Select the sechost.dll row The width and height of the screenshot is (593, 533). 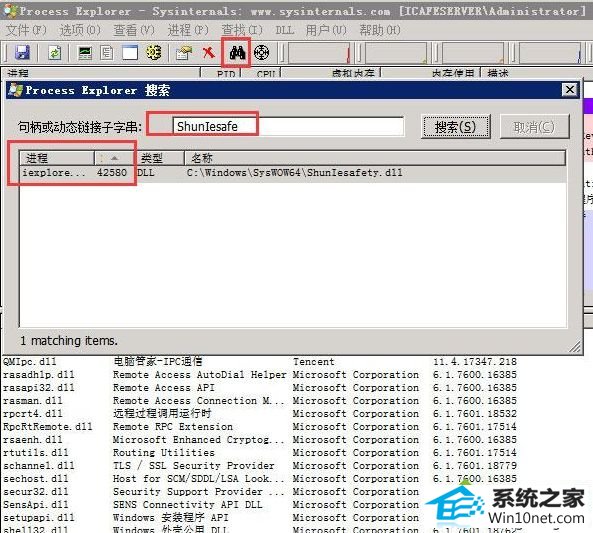point(259,479)
